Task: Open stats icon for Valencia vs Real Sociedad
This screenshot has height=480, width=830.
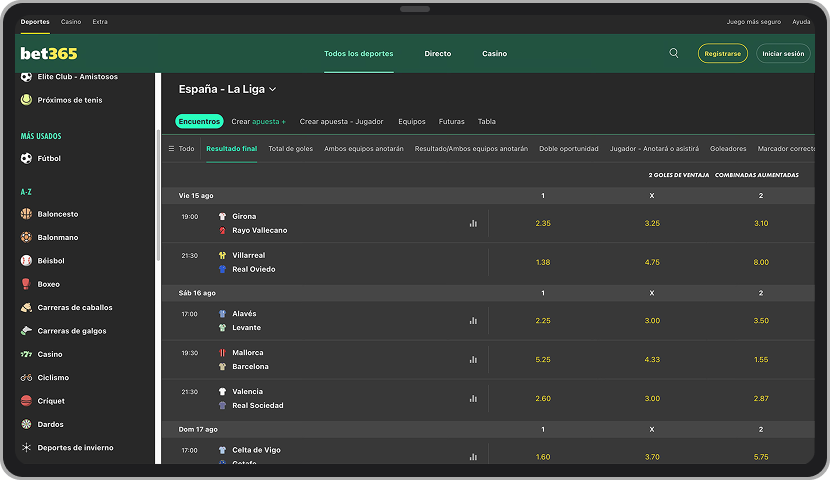Action: (x=473, y=399)
